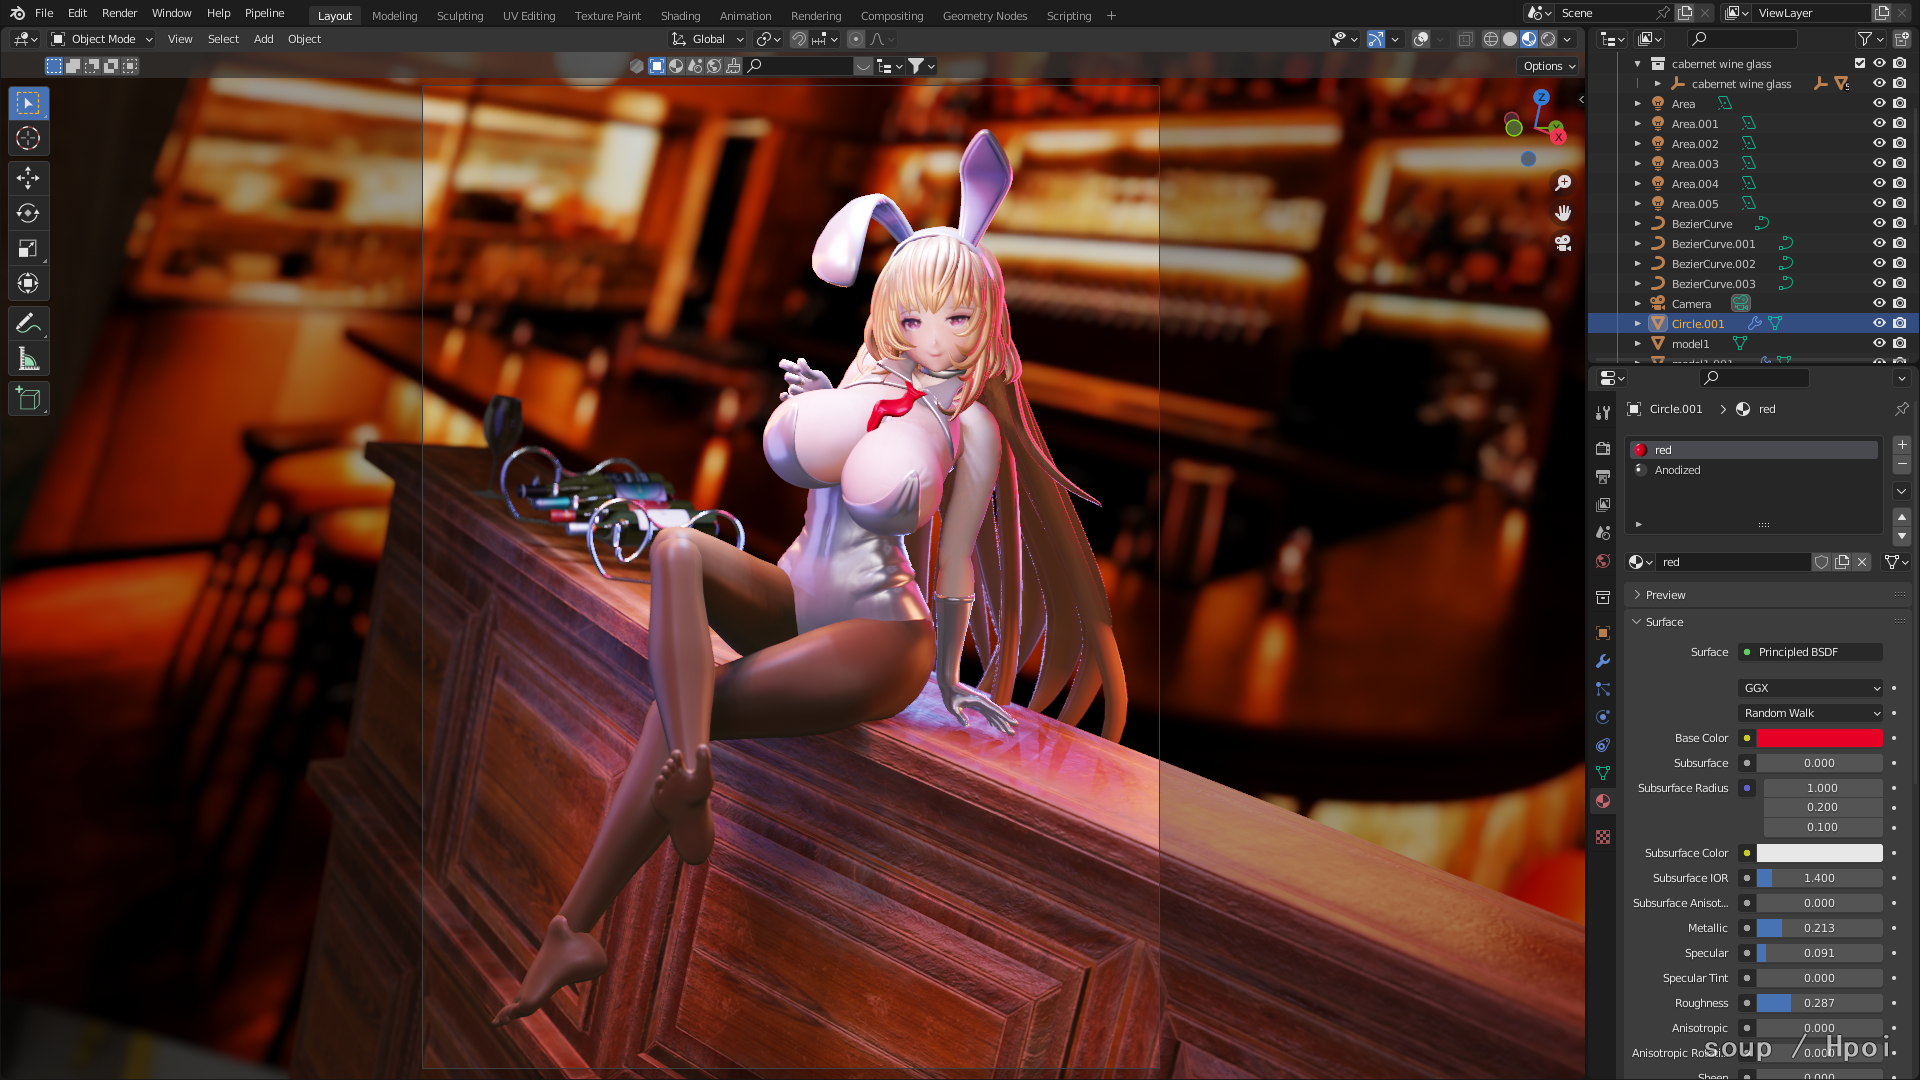This screenshot has width=1920, height=1080.
Task: Open Material properties tab icon
Action: (1603, 801)
